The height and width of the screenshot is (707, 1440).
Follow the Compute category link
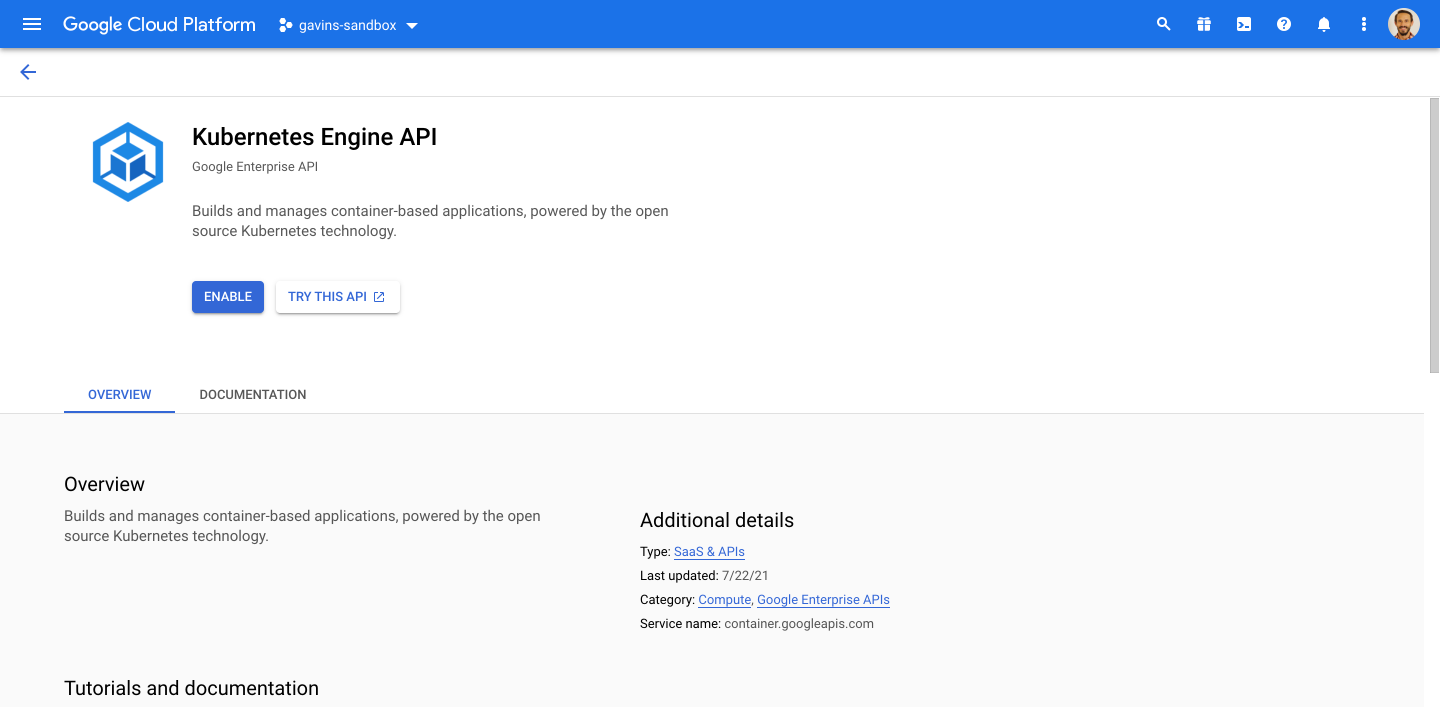[724, 600]
